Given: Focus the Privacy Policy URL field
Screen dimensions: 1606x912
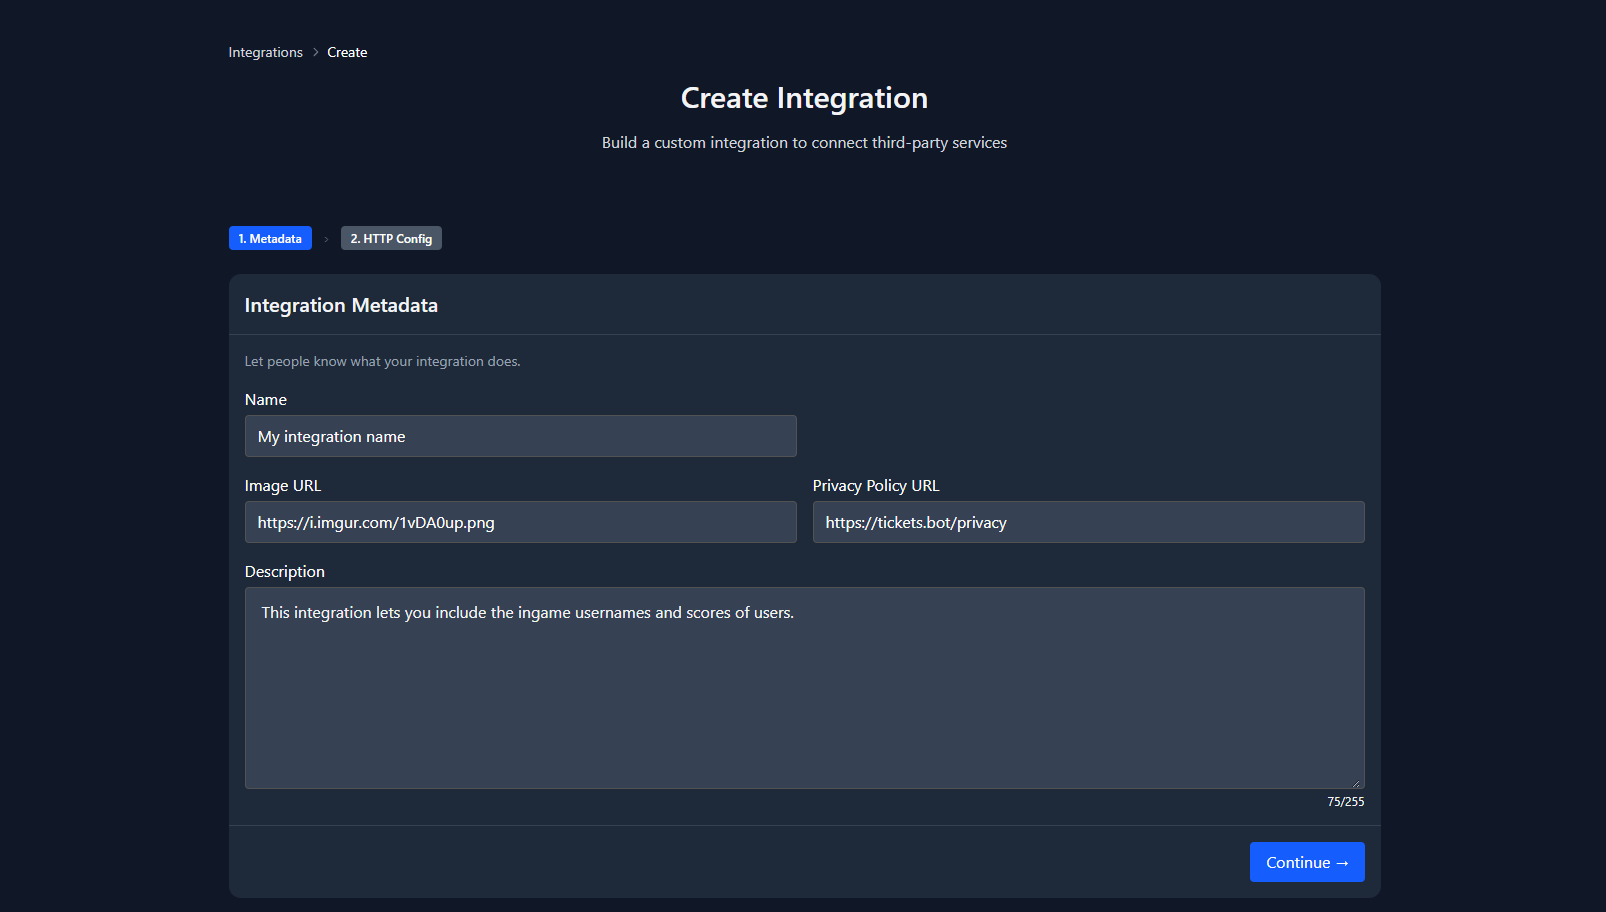Looking at the screenshot, I should (x=1088, y=522).
